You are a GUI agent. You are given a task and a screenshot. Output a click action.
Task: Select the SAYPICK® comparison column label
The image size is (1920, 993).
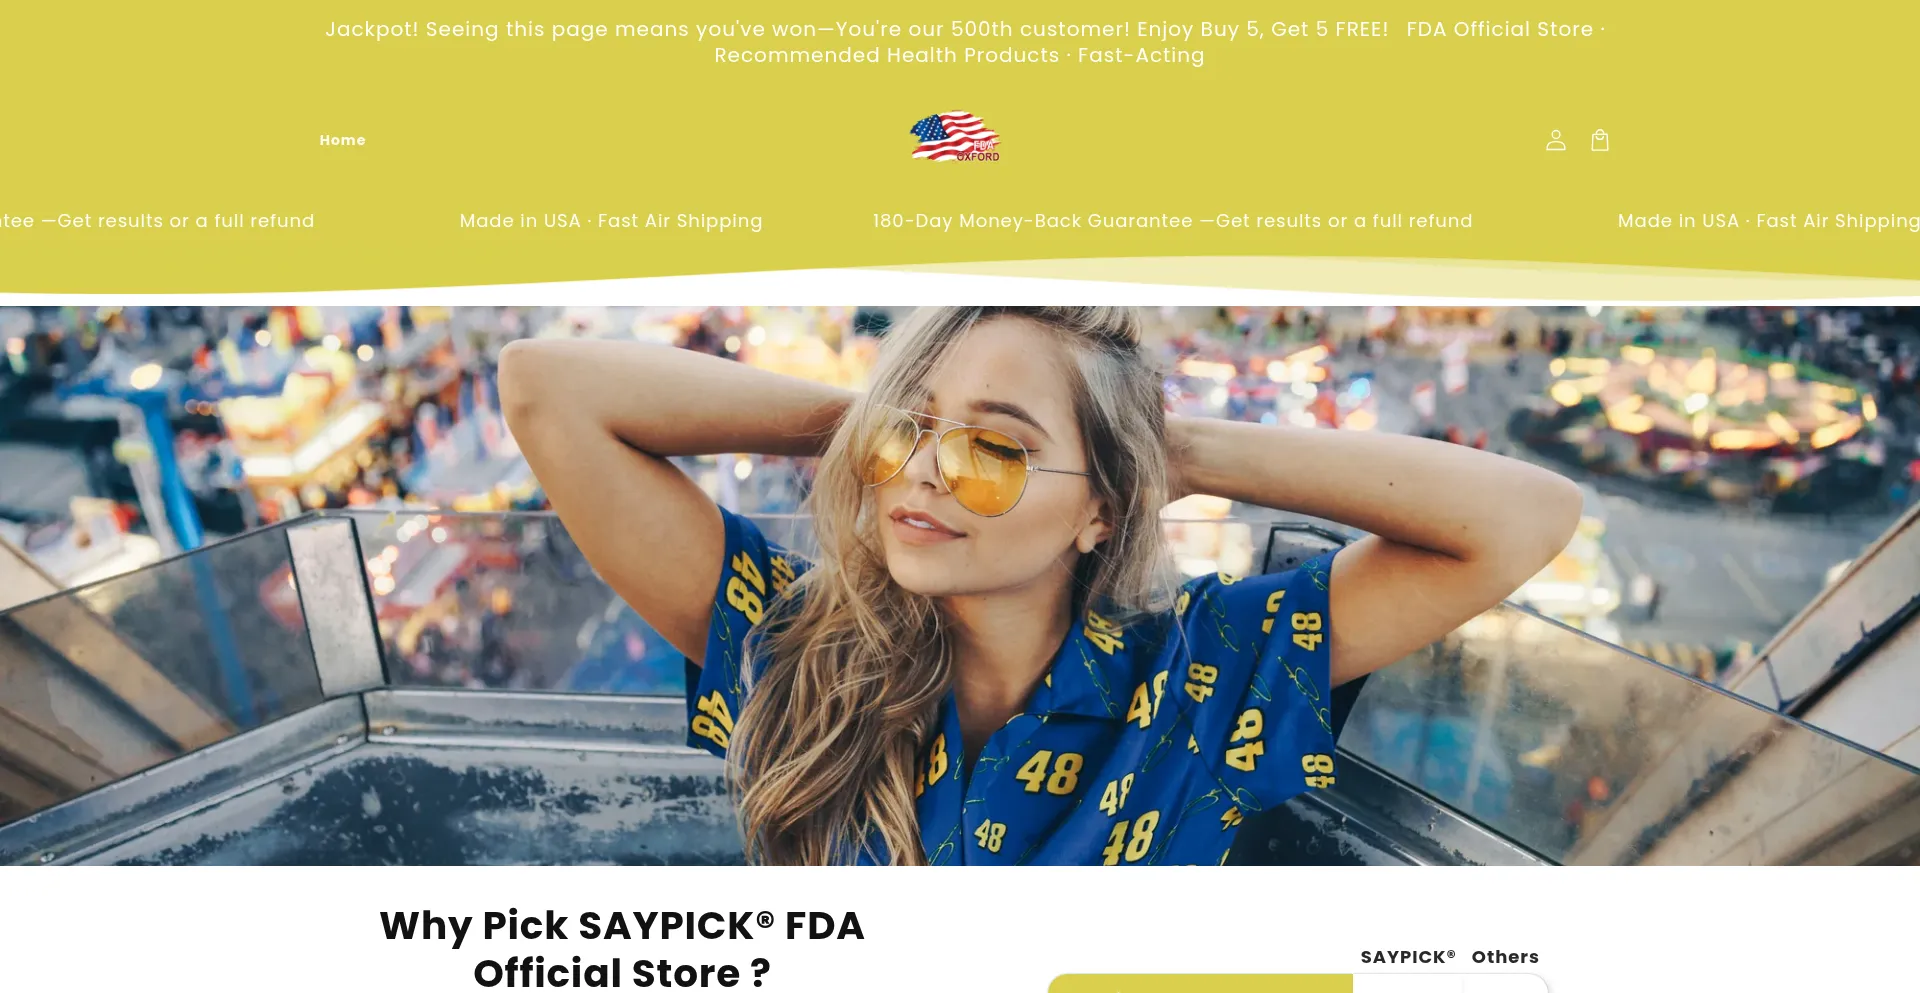pos(1407,957)
